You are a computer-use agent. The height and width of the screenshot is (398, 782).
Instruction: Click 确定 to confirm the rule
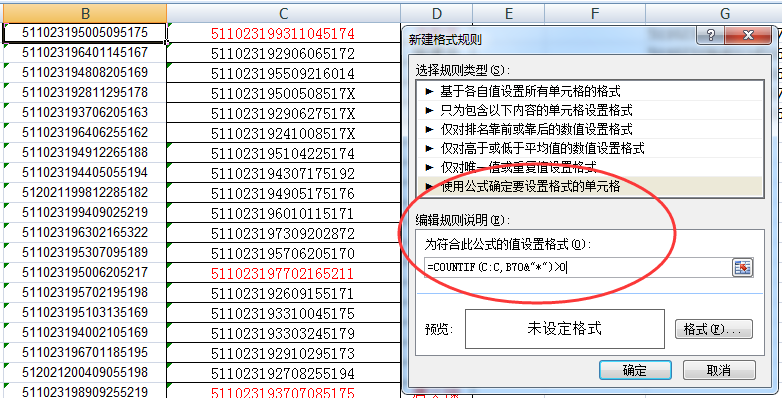click(635, 370)
